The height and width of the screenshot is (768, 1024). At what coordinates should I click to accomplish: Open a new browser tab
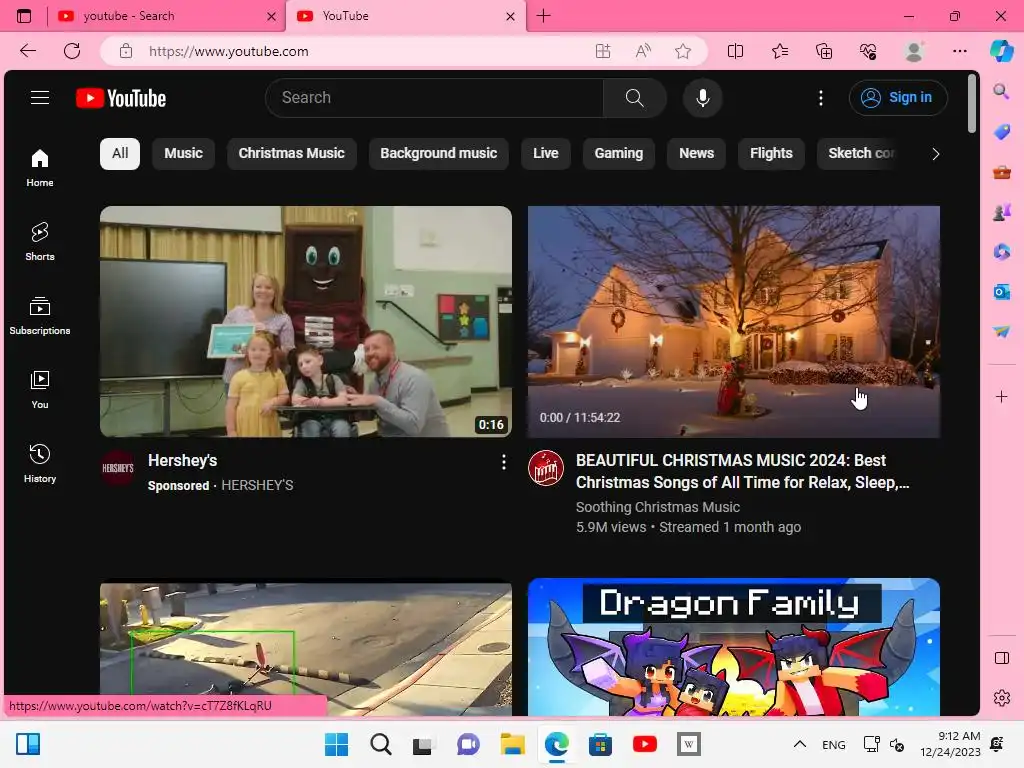543,16
